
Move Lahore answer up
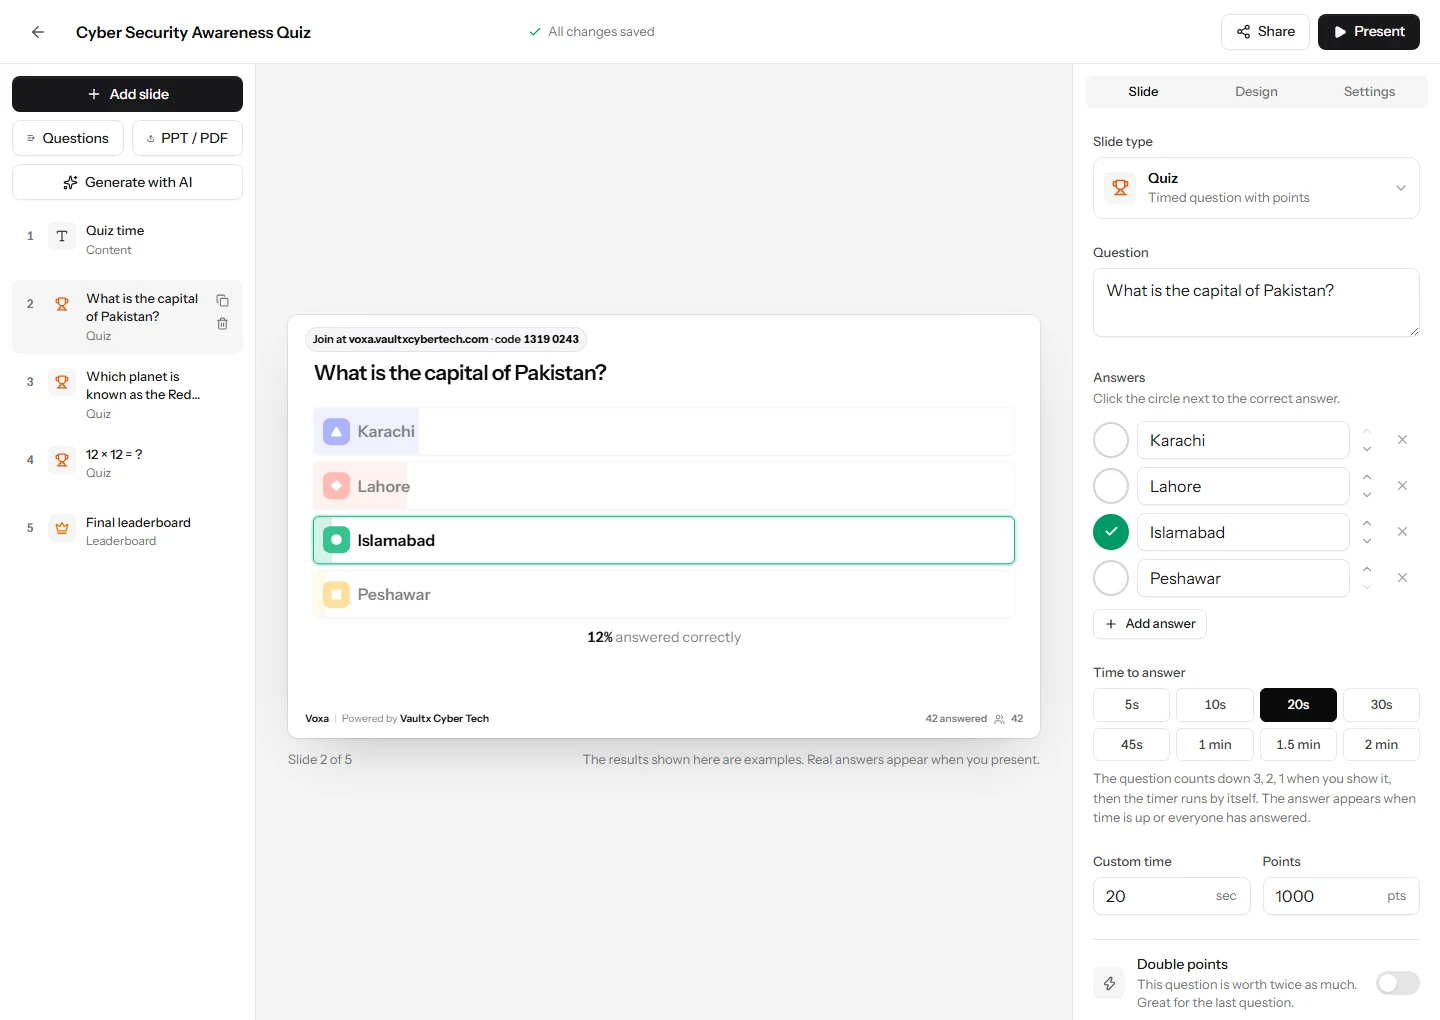point(1367,477)
